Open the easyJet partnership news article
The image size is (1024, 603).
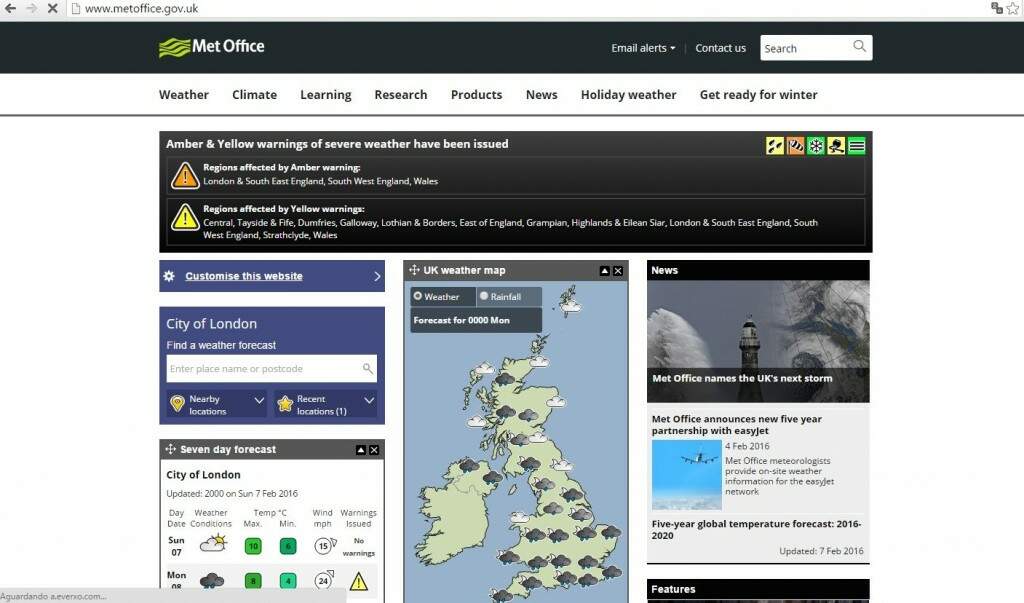coord(736,425)
